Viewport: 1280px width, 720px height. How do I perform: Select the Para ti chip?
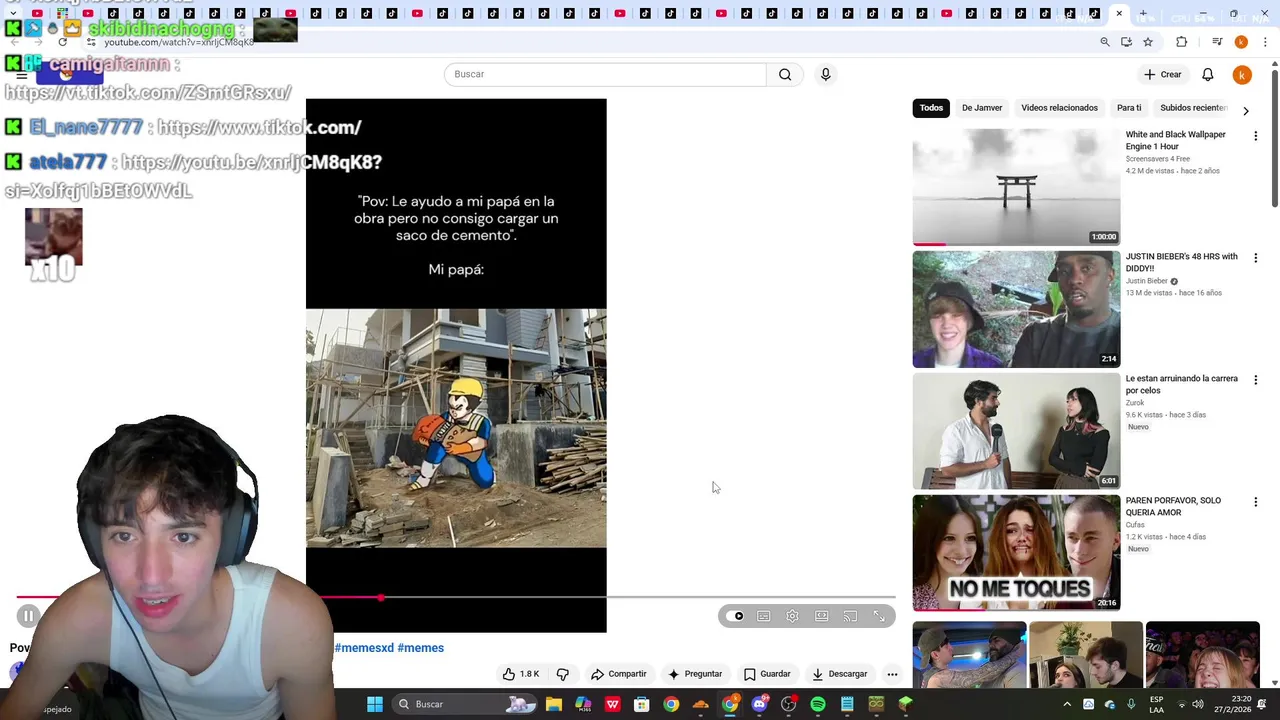point(1129,108)
